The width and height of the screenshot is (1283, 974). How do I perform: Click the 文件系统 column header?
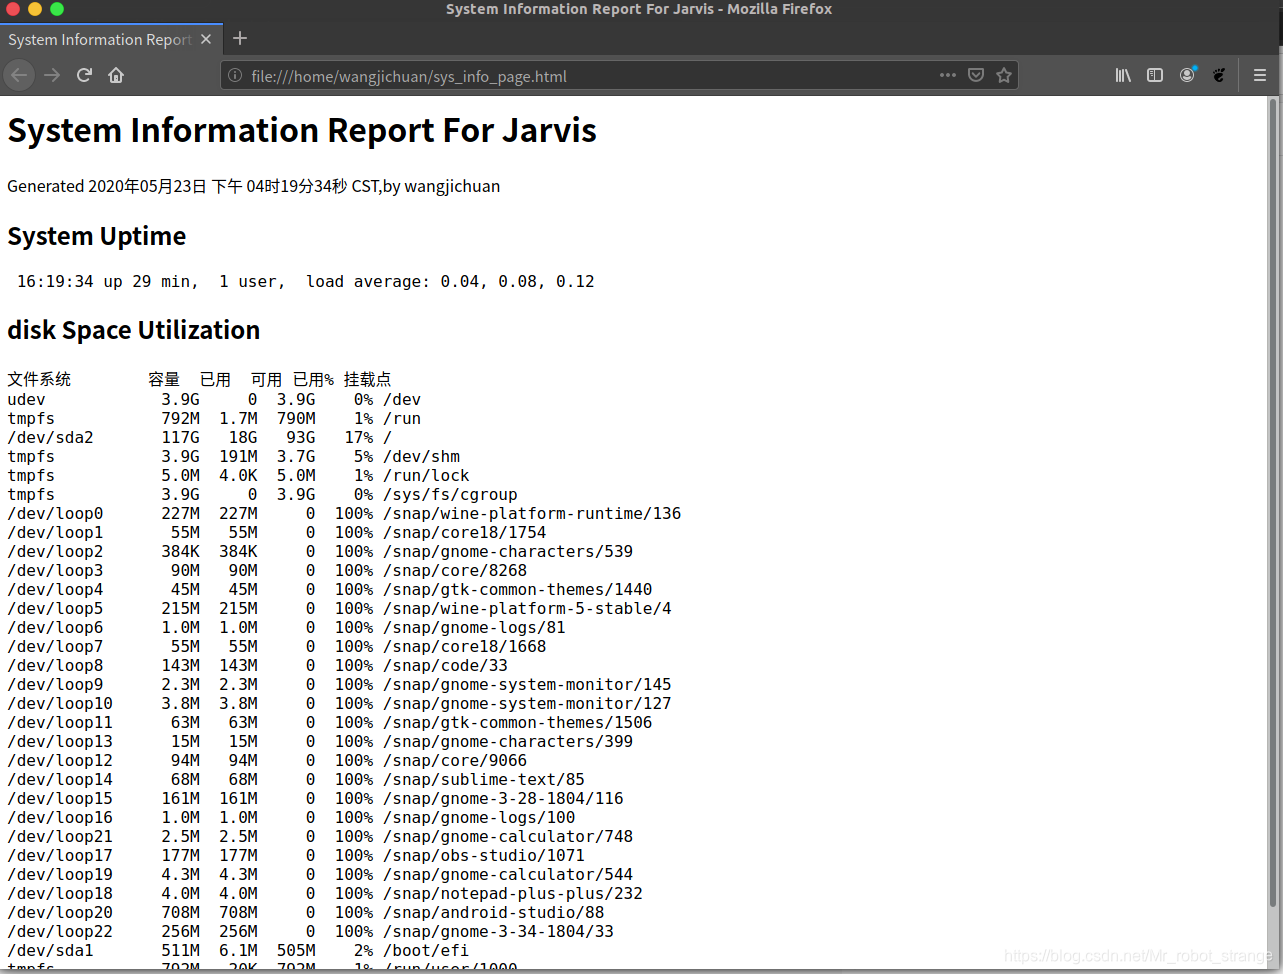(x=39, y=380)
